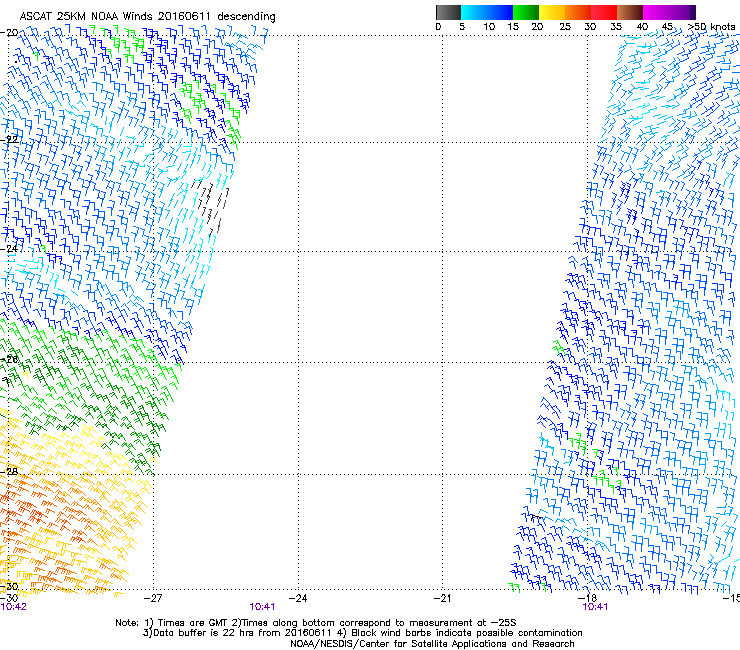Click the title 'ASCAT 25KM NOAA Winds 20160611 descending'

147,17
